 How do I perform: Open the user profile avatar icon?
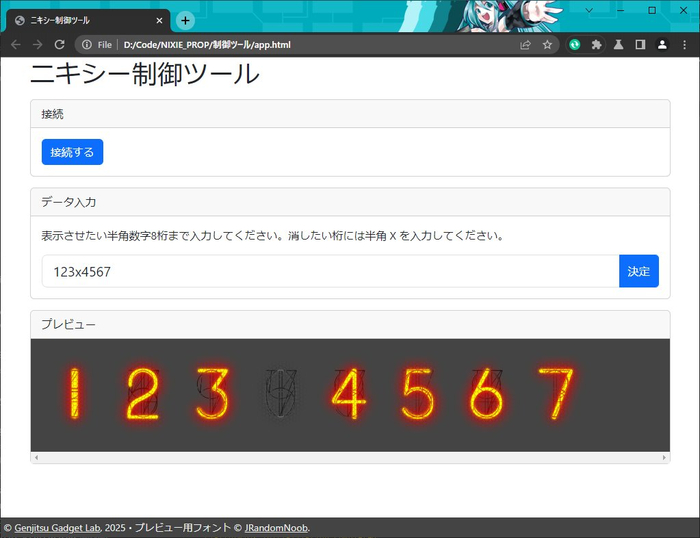pyautogui.click(x=662, y=45)
